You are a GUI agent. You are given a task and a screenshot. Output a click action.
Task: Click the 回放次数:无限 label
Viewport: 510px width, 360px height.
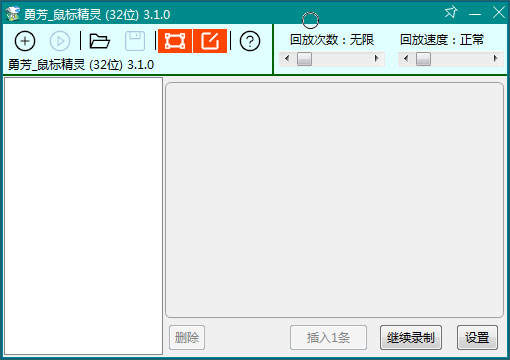pyautogui.click(x=332, y=40)
